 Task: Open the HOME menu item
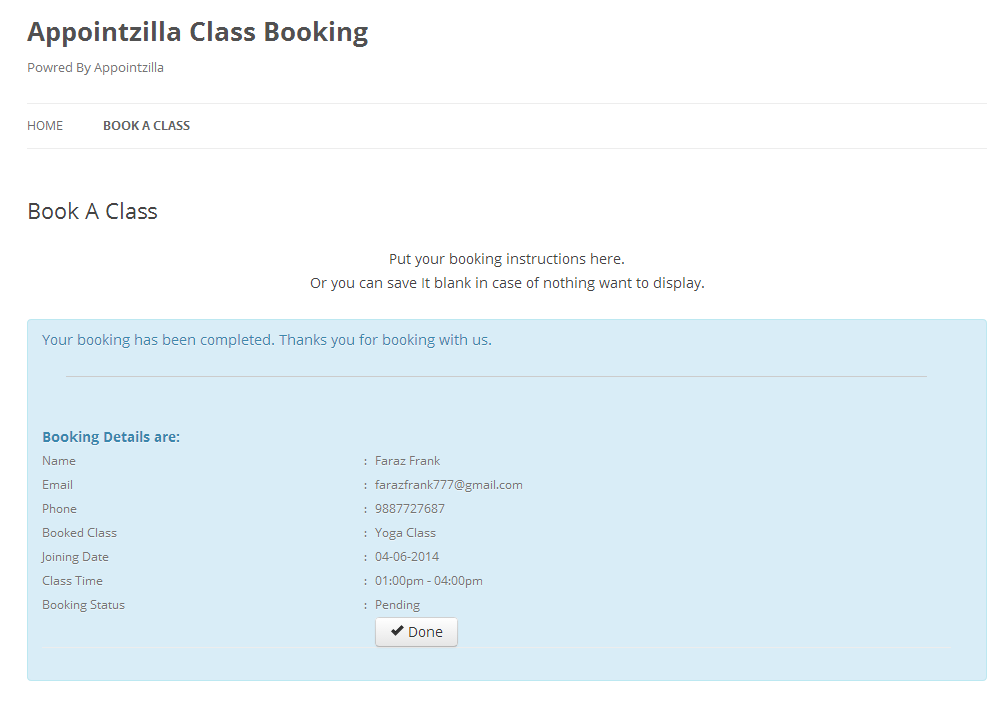point(45,126)
